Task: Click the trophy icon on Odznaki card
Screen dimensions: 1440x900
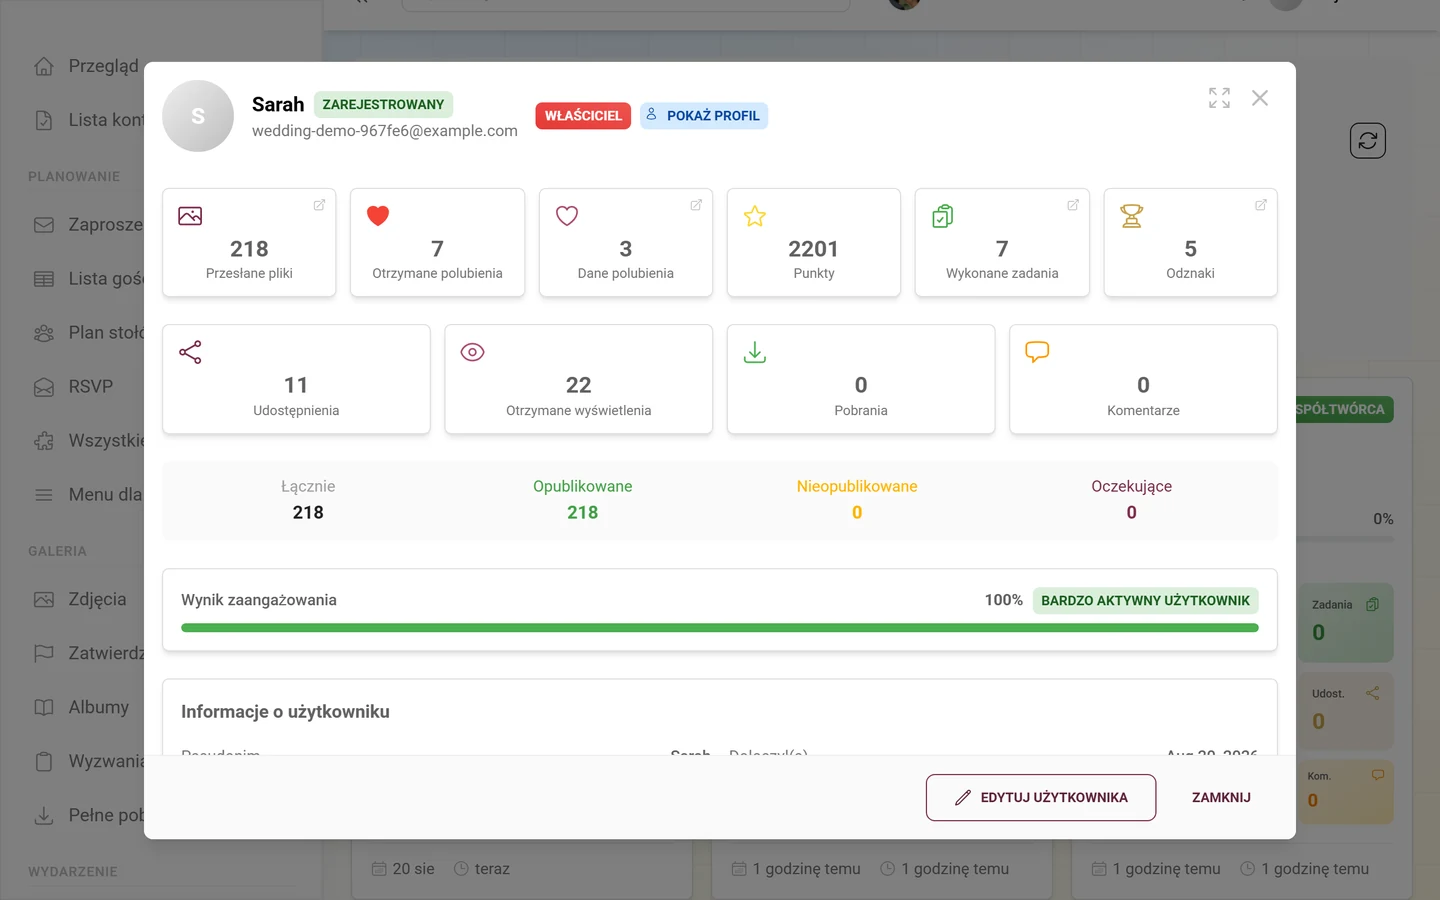Action: (x=1132, y=216)
